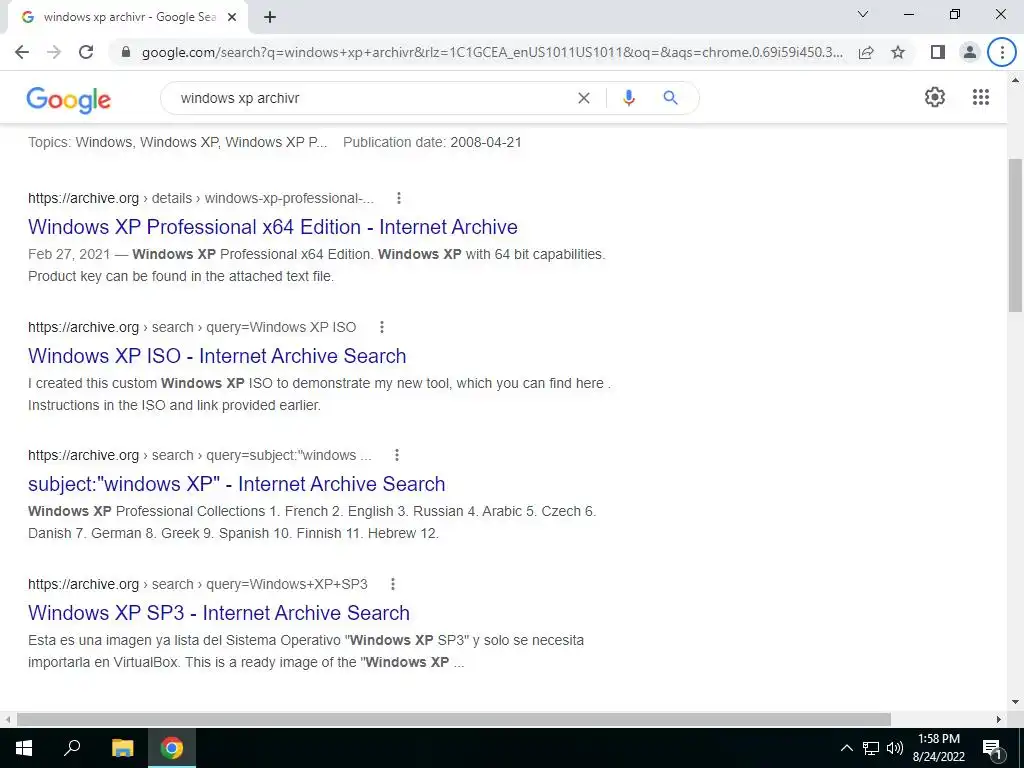Go to the Google homepage logo
This screenshot has height=768, width=1024.
coord(69,99)
